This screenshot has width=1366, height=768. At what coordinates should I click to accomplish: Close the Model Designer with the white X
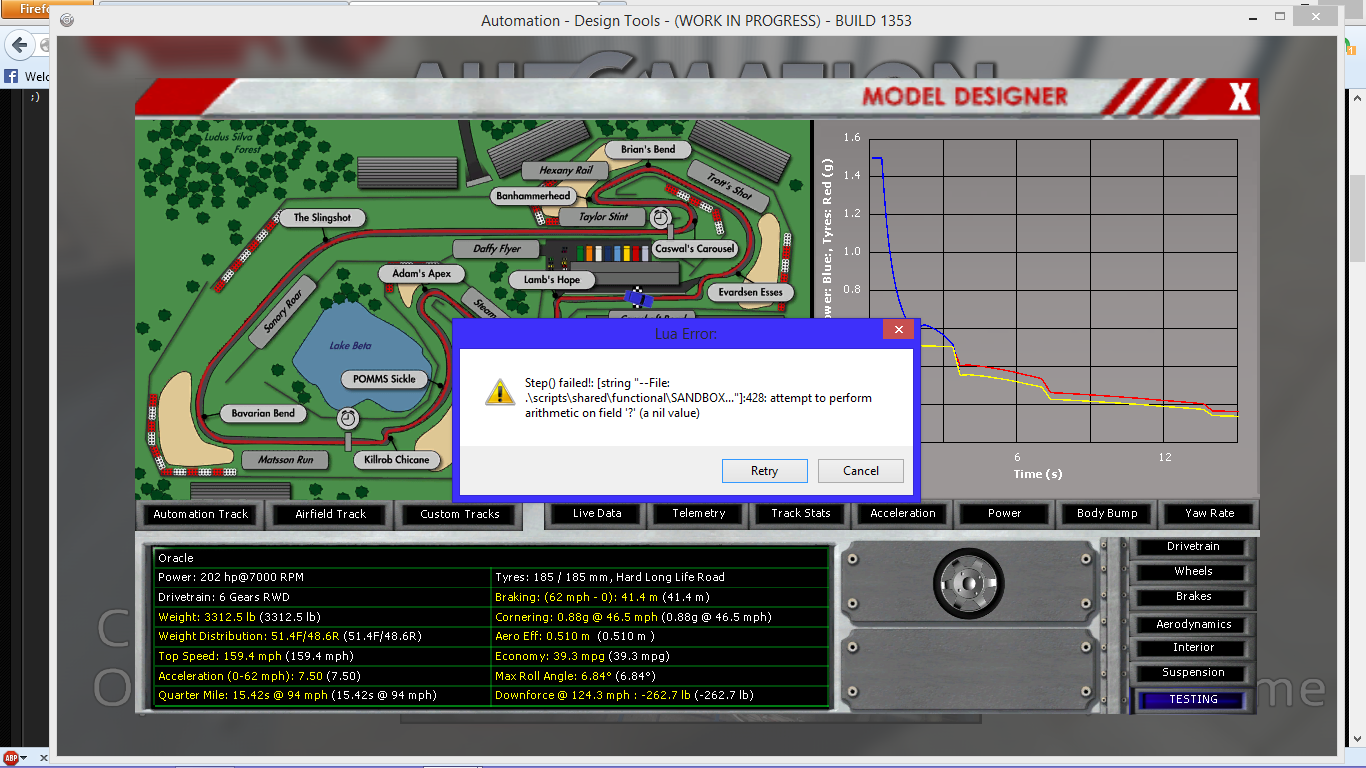pyautogui.click(x=1239, y=97)
